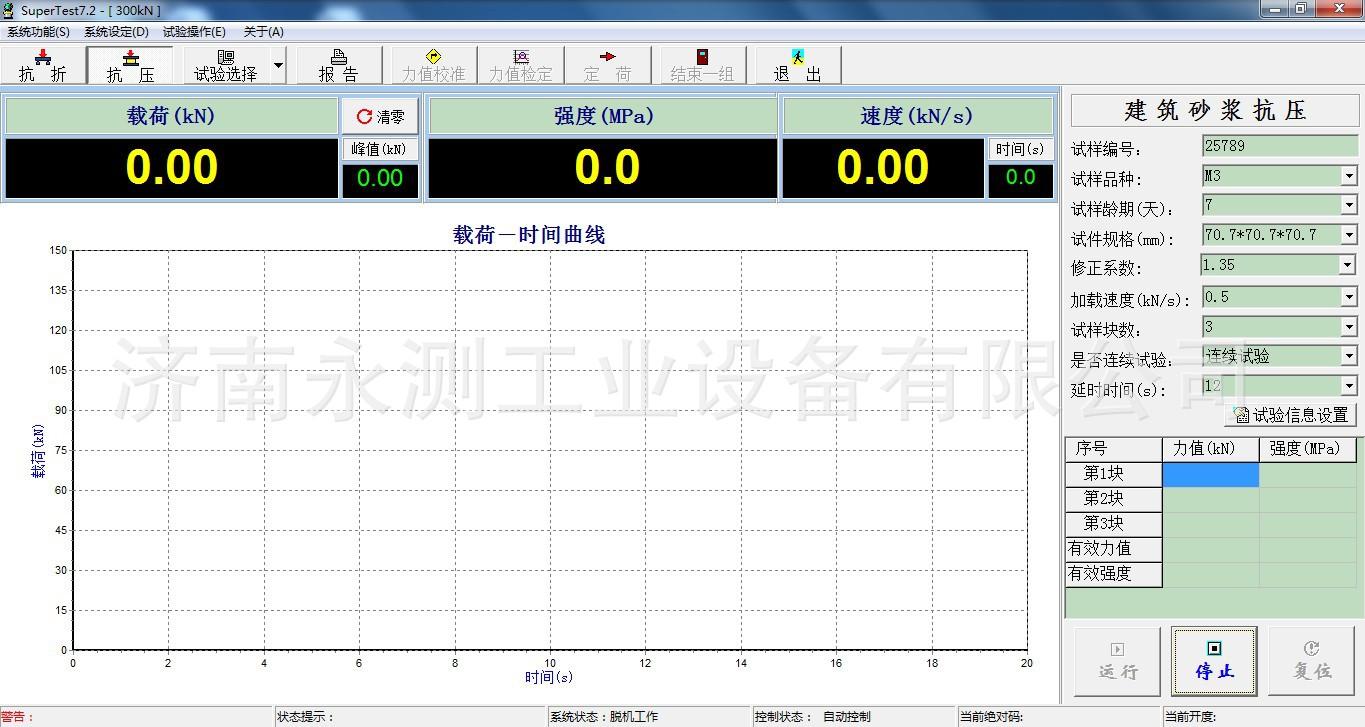Expand the 试样品种 dropdown showing M3

click(x=1348, y=177)
